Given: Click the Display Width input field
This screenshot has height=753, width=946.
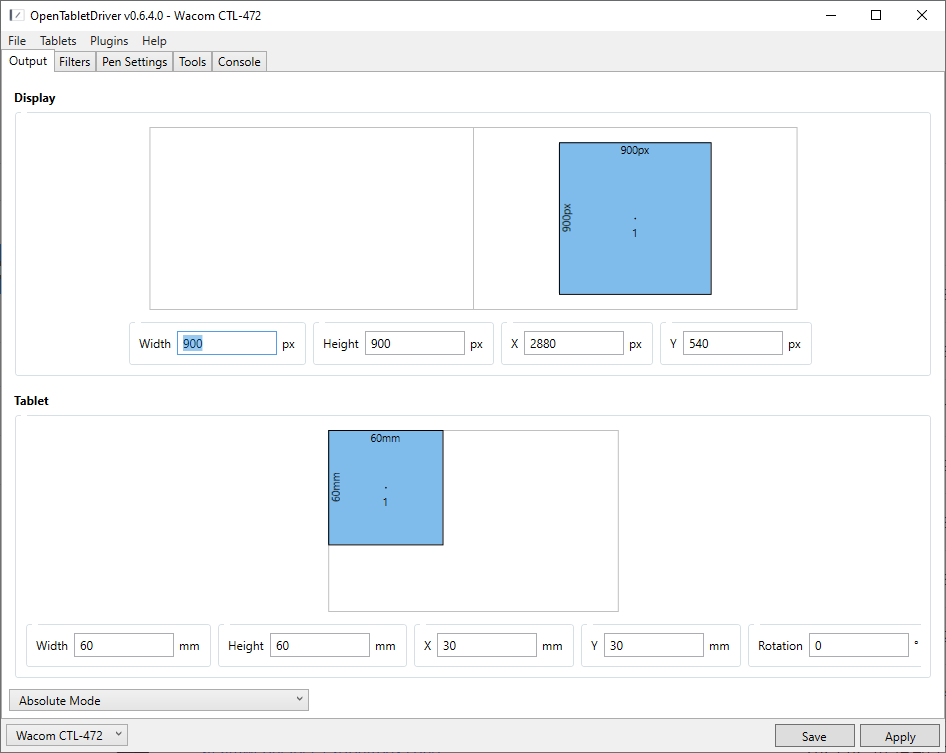Looking at the screenshot, I should click(x=227, y=344).
